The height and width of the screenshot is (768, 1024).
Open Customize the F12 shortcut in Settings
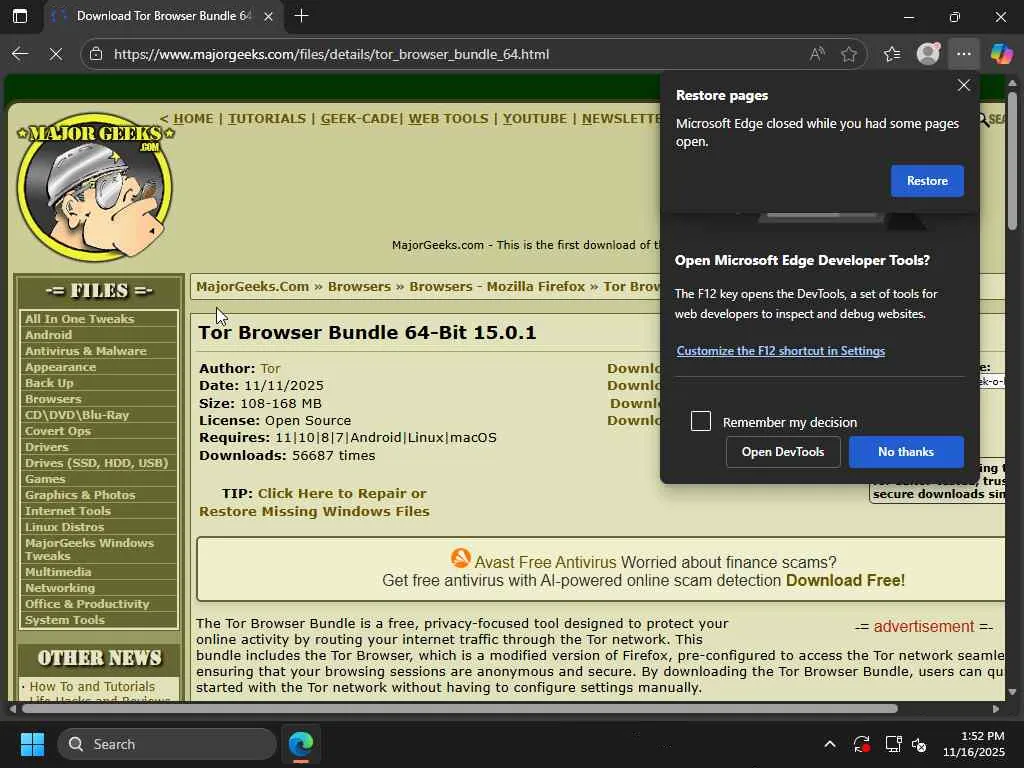(x=780, y=351)
